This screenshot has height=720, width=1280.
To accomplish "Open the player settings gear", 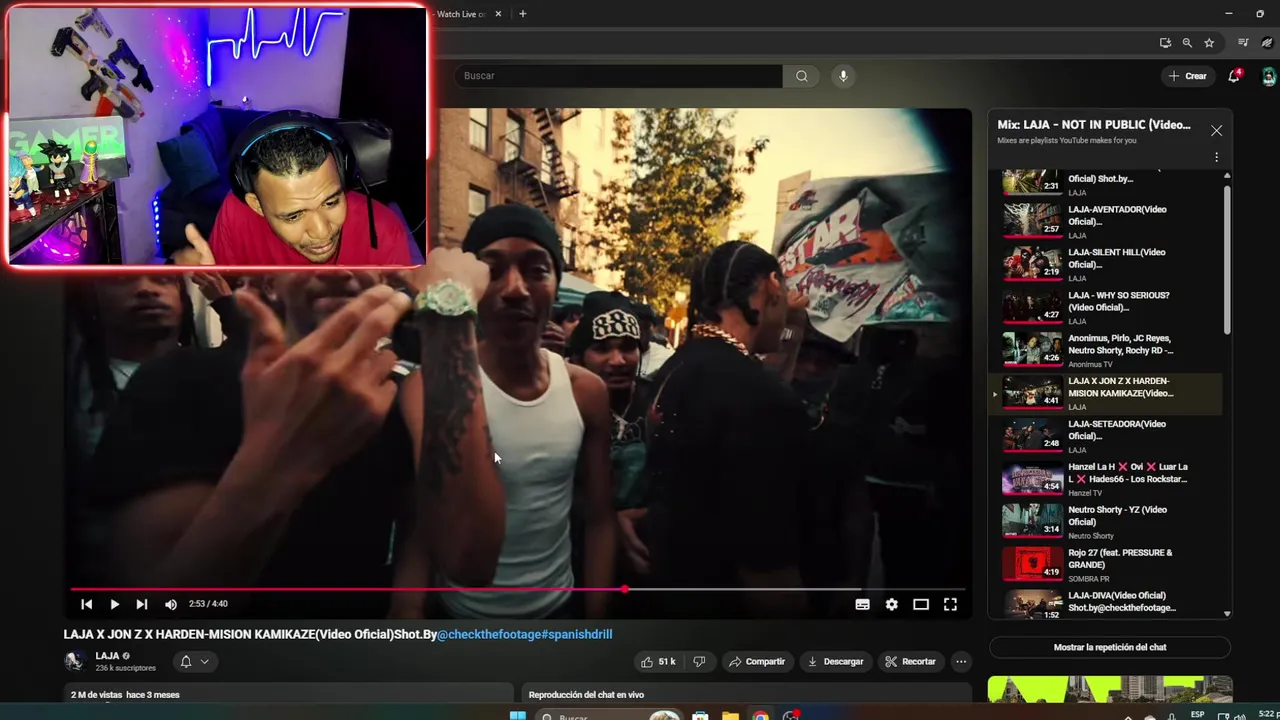I will [891, 604].
